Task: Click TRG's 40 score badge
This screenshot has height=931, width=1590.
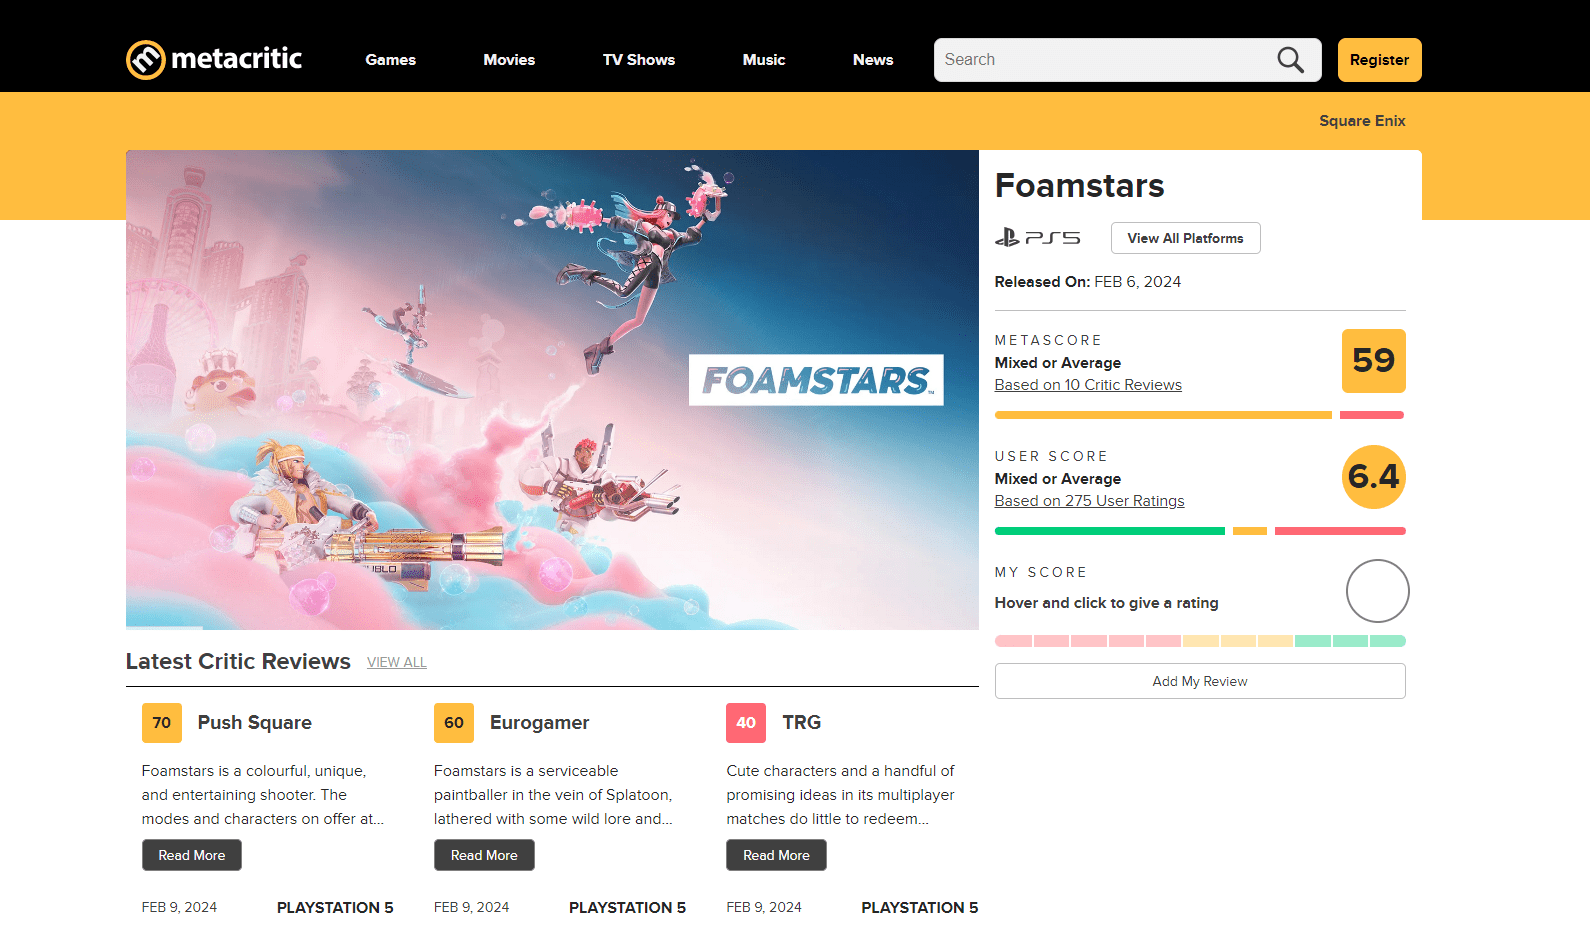Action: [x=746, y=723]
